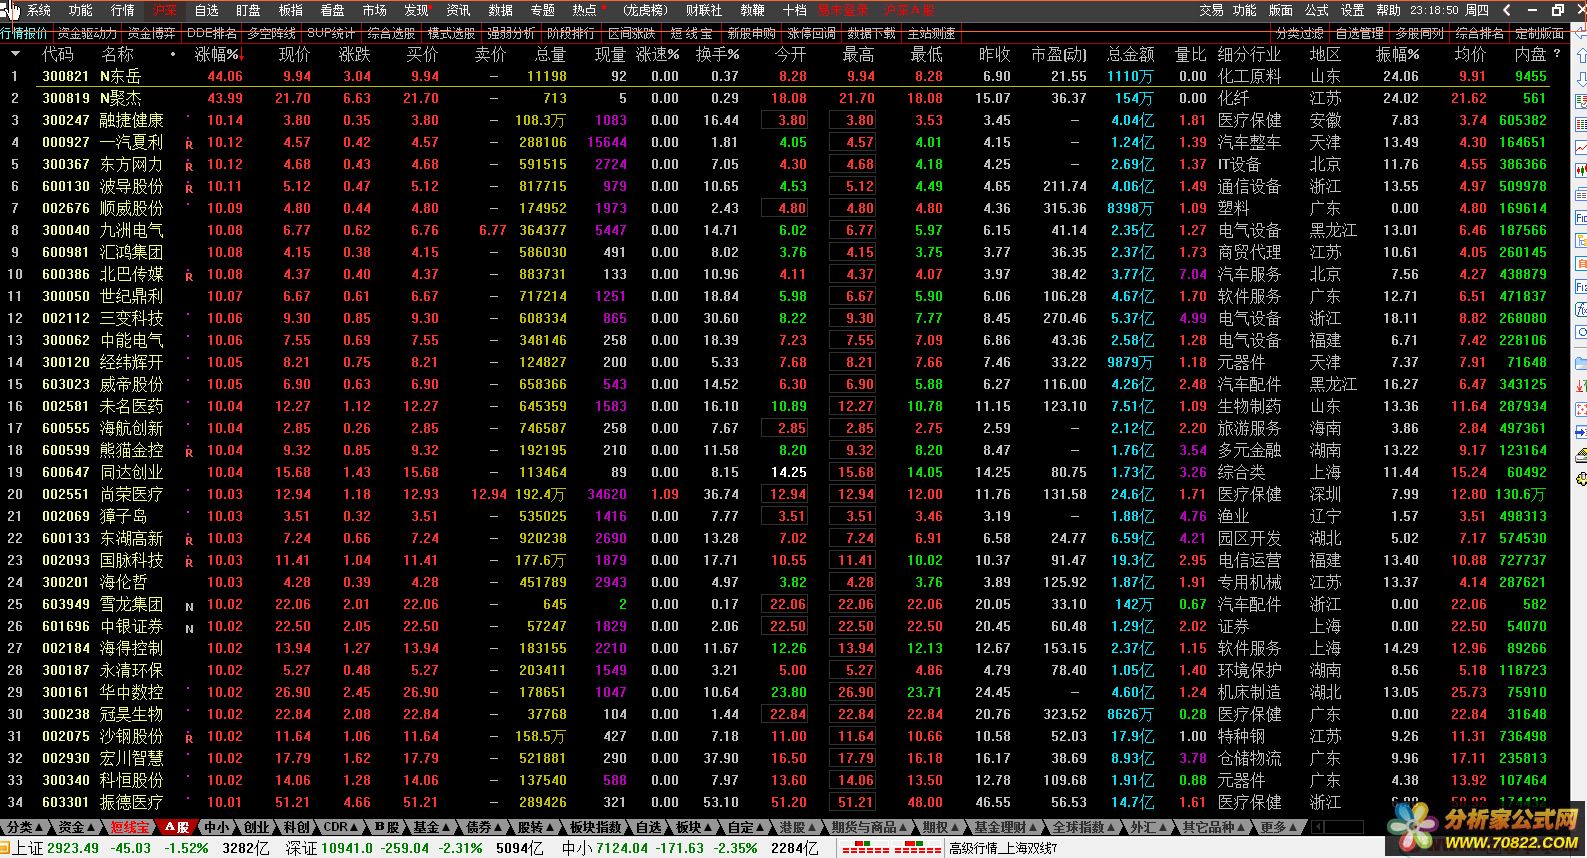Image resolution: width=1587 pixels, height=858 pixels.
Task: Click the 定制版面 button
Action: tap(1540, 33)
